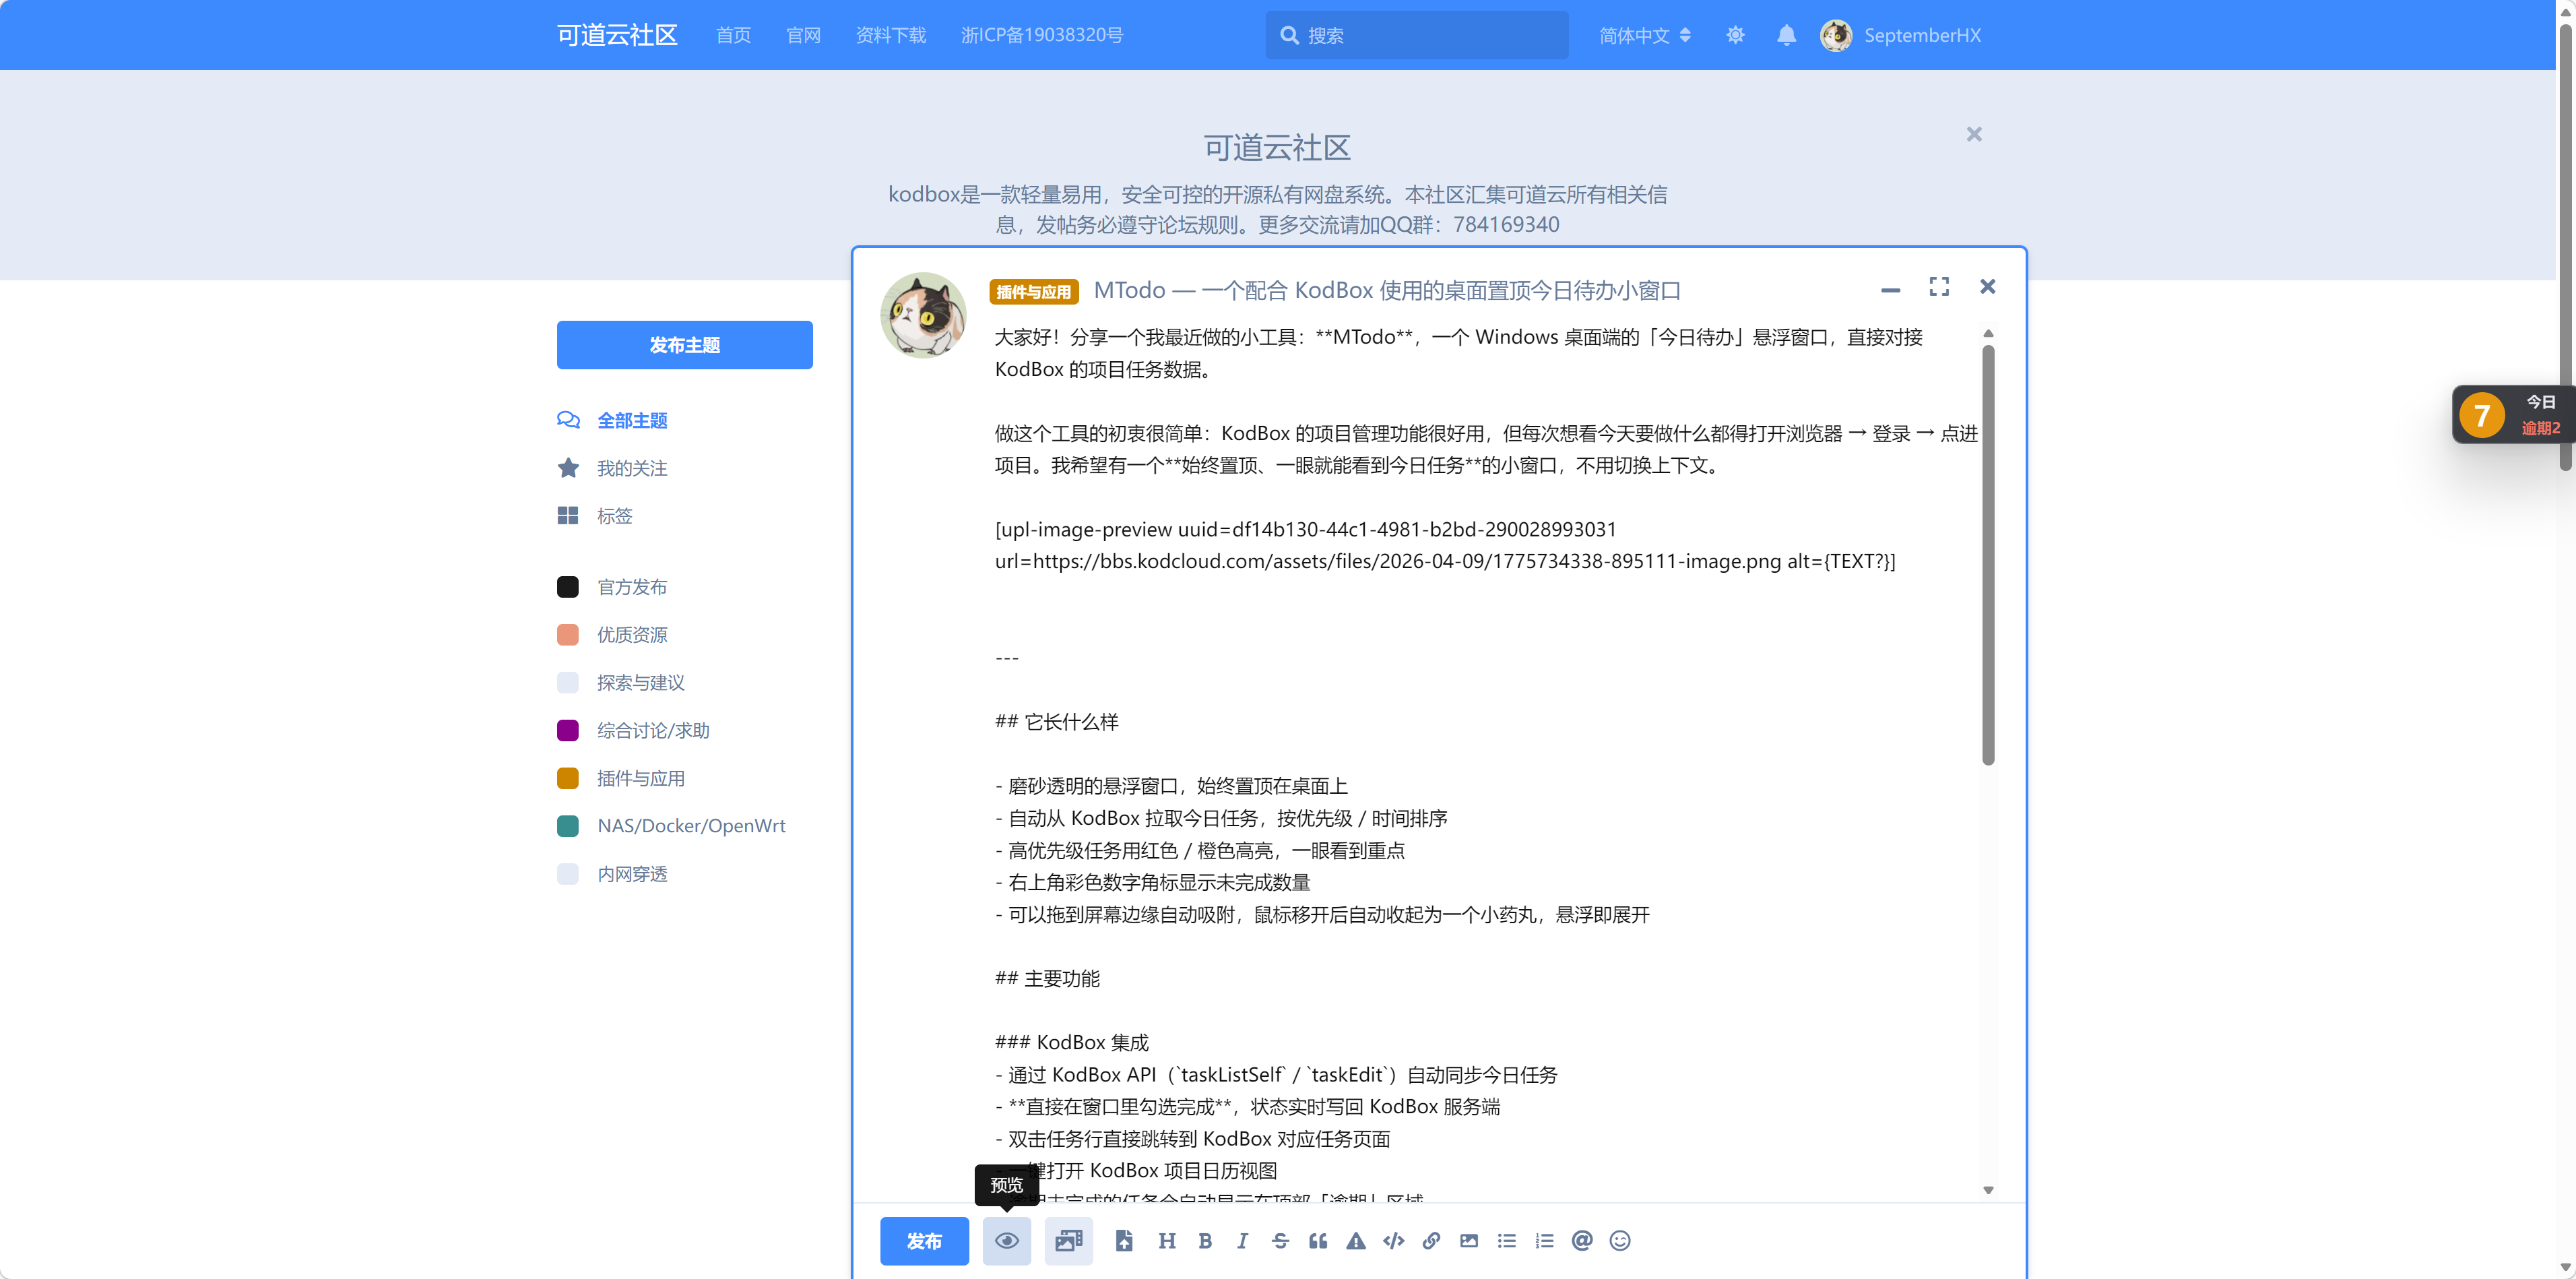Click the SeptemberHX avatar in header
Image resolution: width=2576 pixels, height=1279 pixels.
coord(1836,35)
